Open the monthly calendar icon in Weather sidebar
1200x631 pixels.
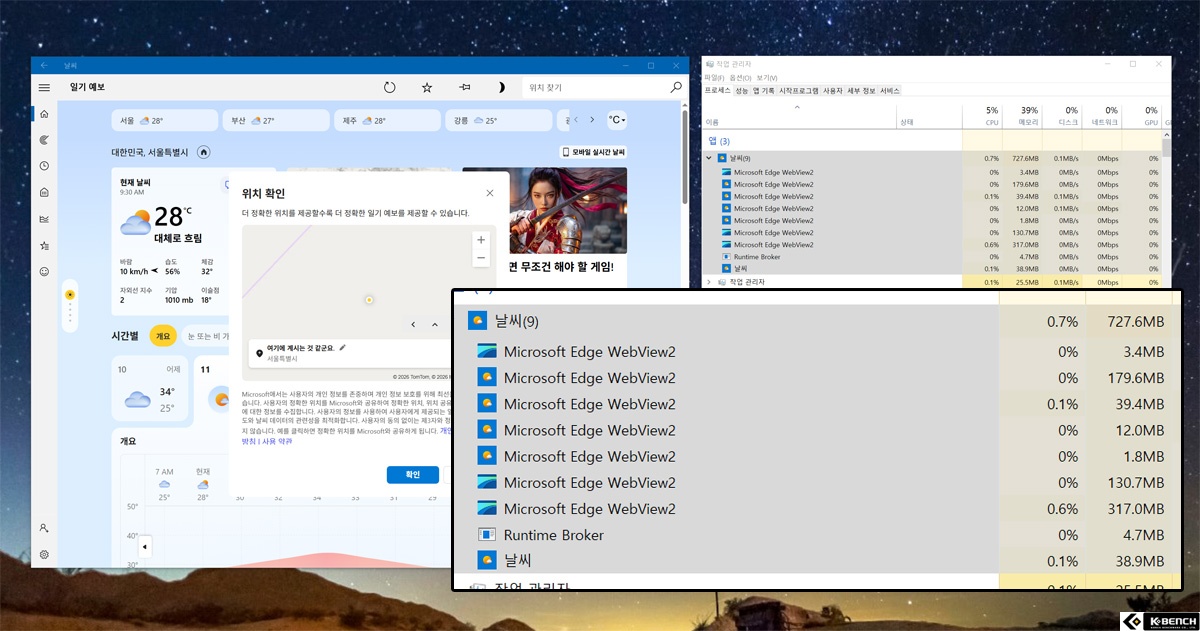coord(44,192)
